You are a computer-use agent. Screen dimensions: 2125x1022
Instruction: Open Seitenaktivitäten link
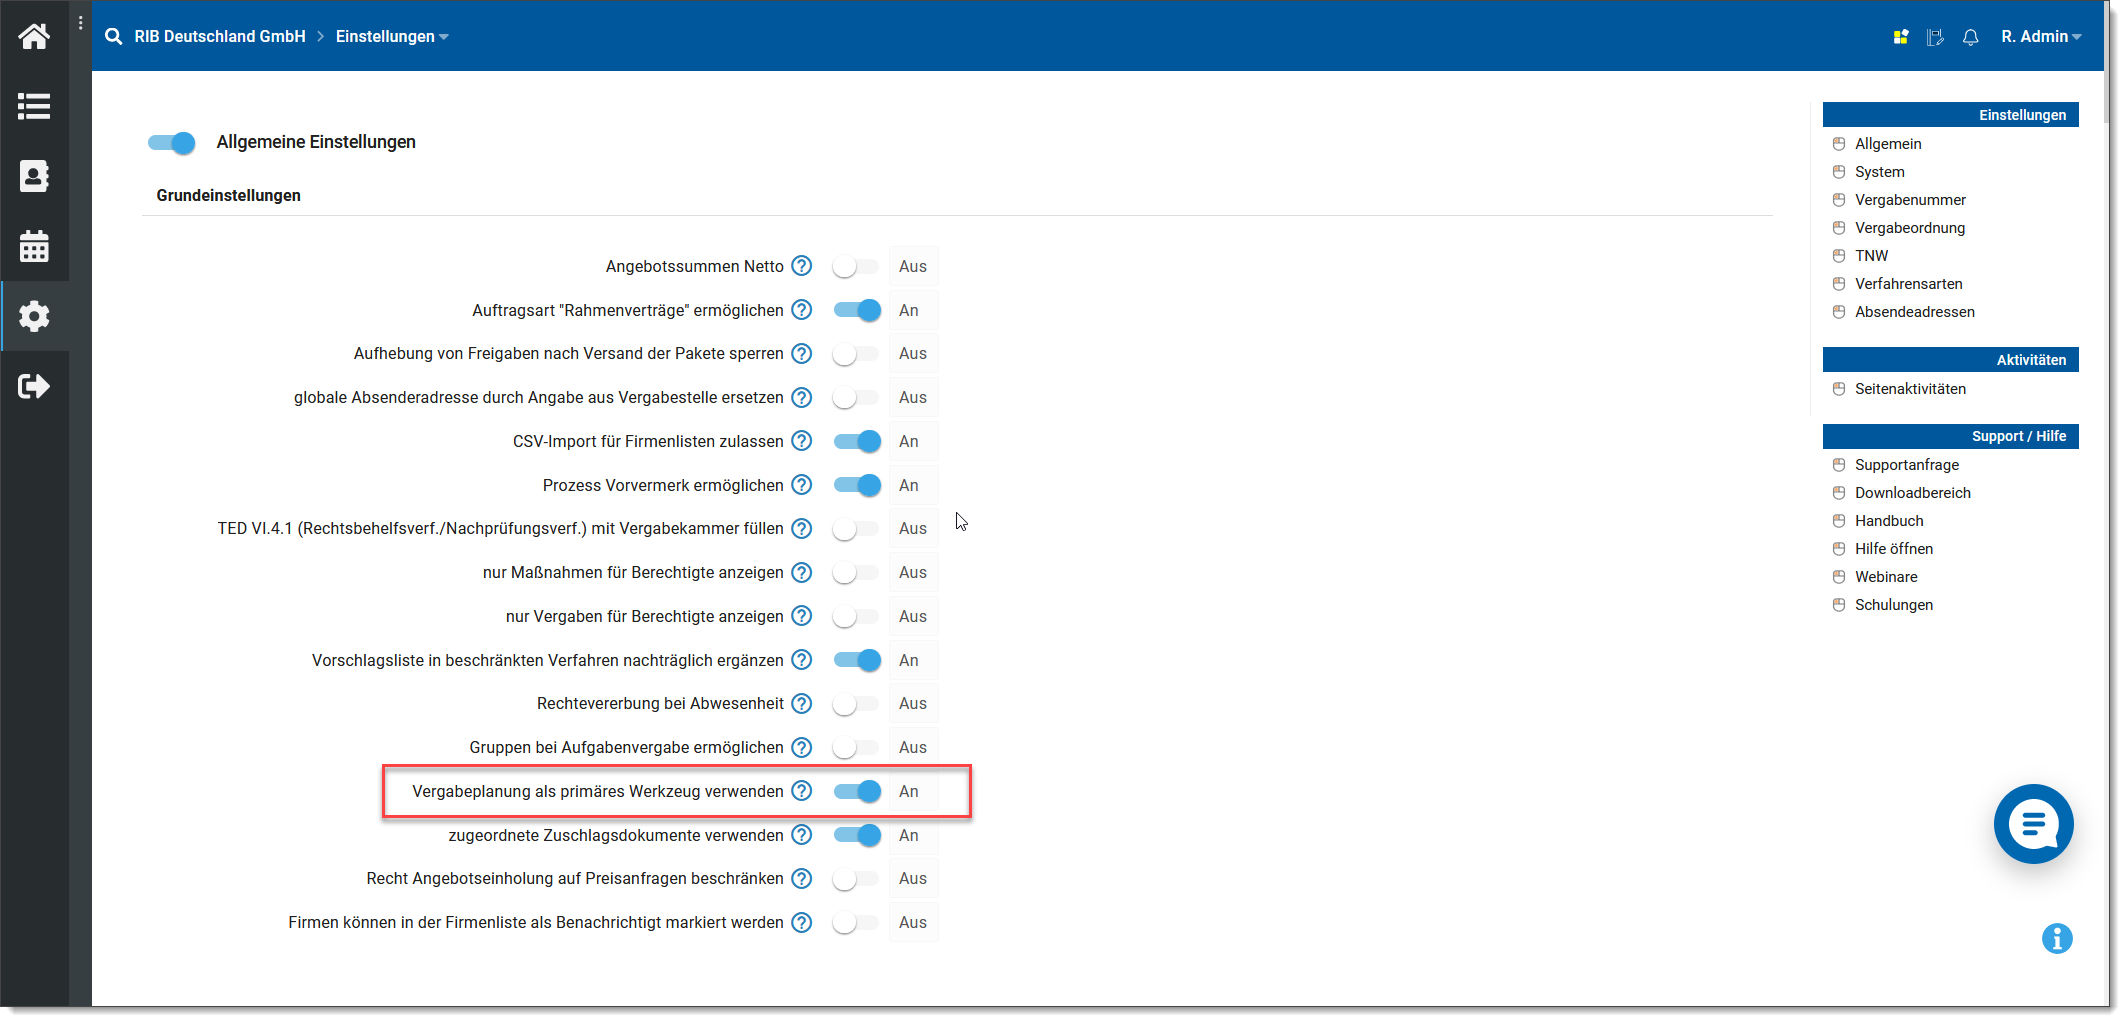pos(1909,389)
